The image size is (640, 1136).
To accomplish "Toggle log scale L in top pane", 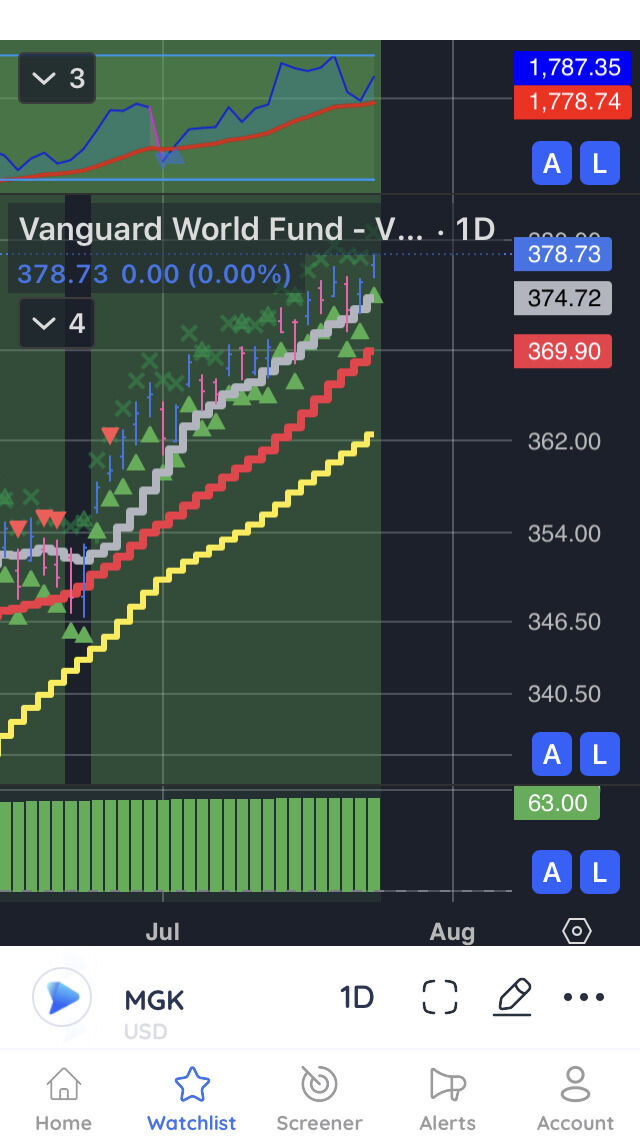I will (599, 163).
